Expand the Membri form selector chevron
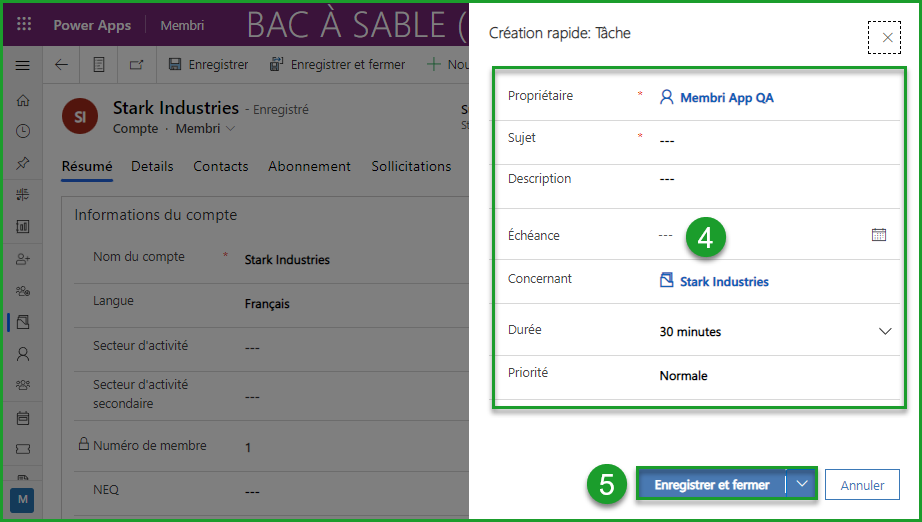This screenshot has width=922, height=522. click(231, 129)
